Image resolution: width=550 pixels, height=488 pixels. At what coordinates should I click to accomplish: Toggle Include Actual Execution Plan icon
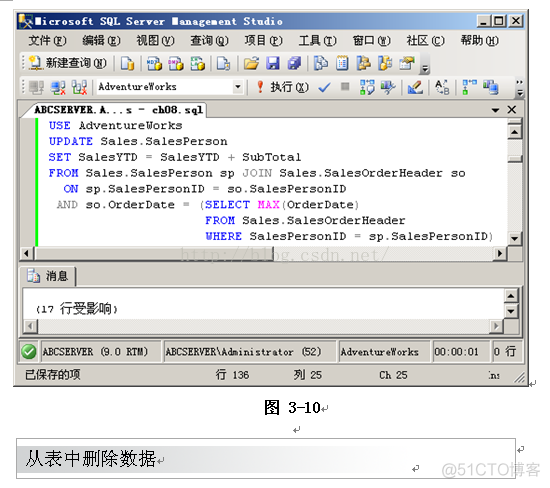(469, 87)
